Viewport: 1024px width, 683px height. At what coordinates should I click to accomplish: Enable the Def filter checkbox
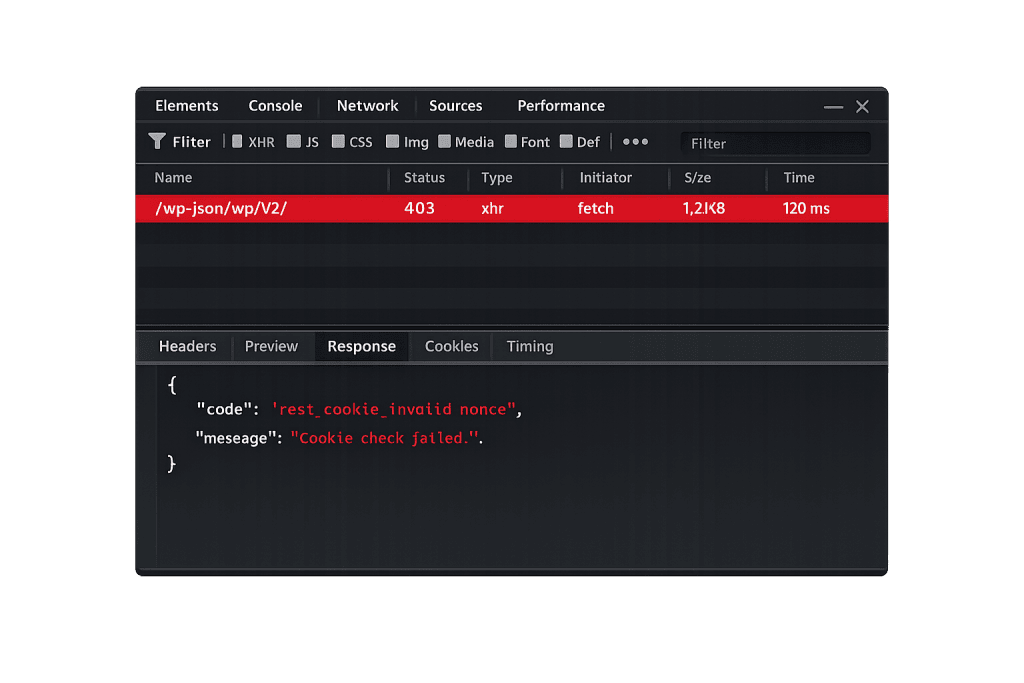[x=566, y=142]
